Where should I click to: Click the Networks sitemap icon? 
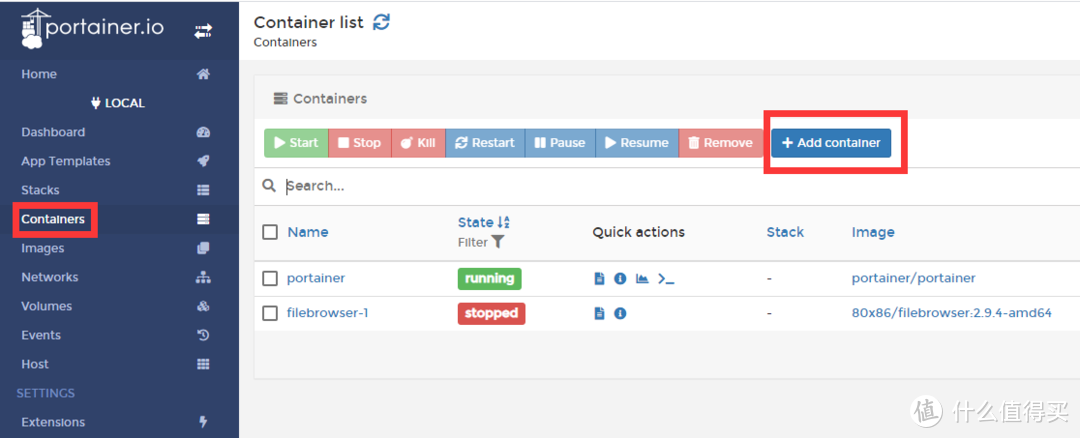click(x=203, y=277)
